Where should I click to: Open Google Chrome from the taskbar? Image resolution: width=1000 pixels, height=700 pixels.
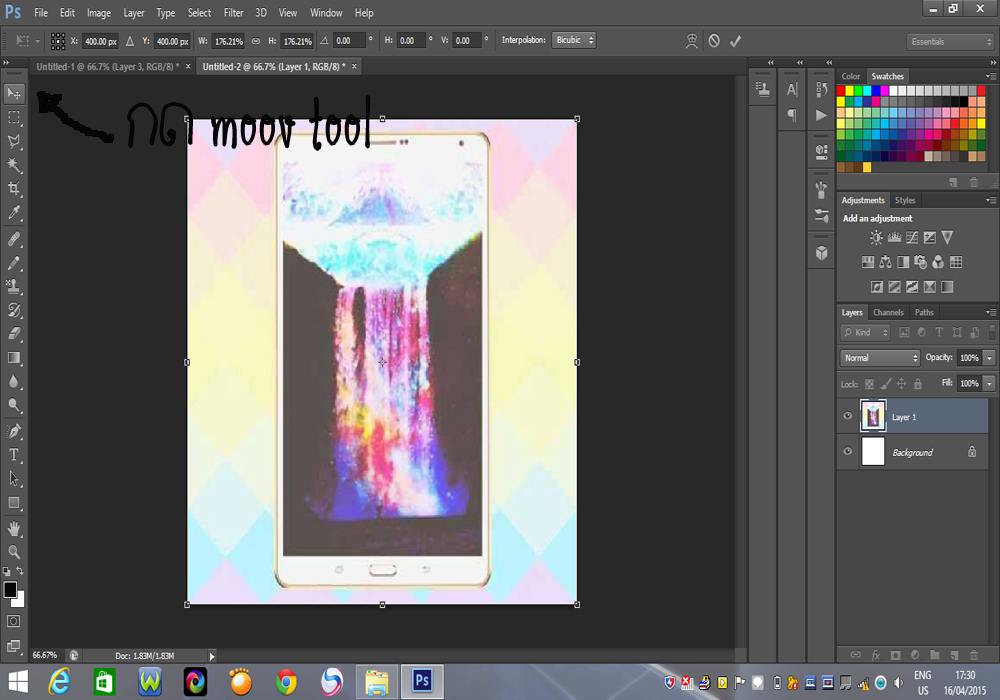click(287, 682)
